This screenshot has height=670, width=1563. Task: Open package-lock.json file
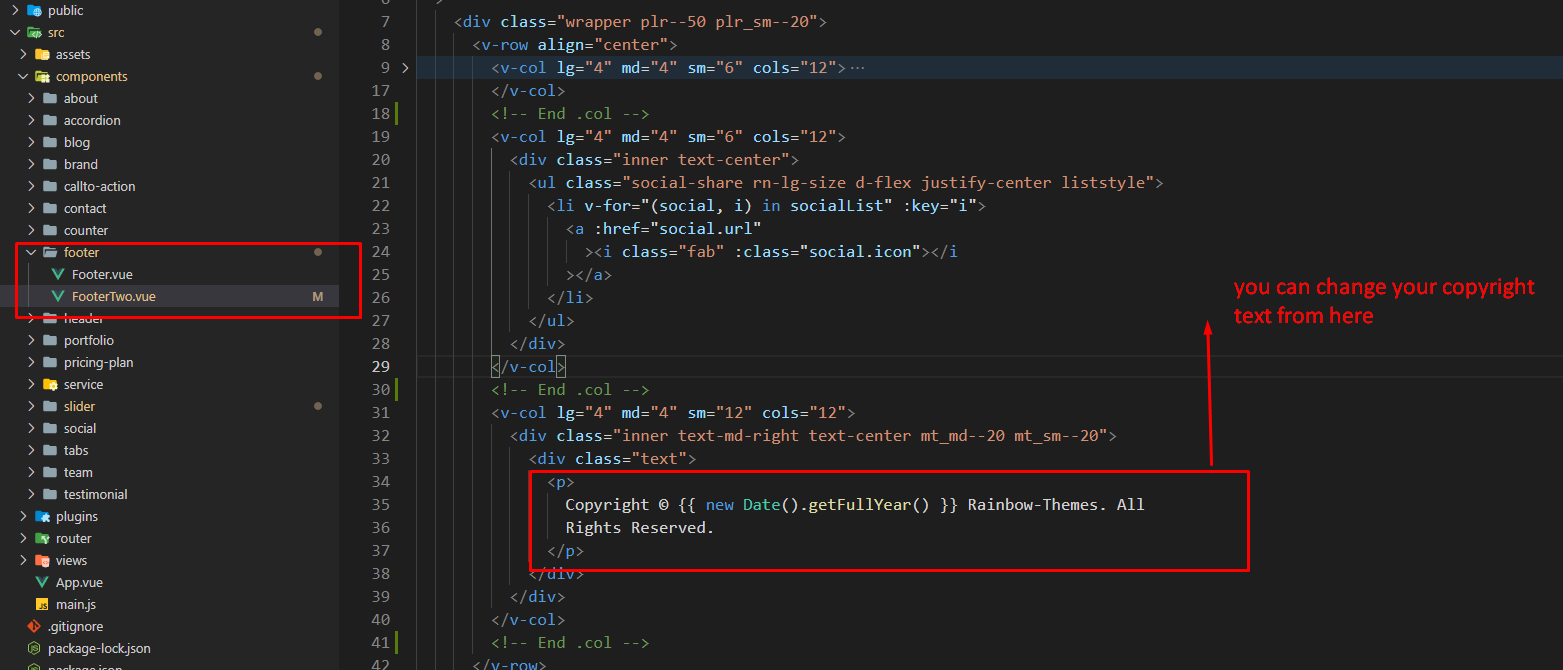tap(99, 649)
